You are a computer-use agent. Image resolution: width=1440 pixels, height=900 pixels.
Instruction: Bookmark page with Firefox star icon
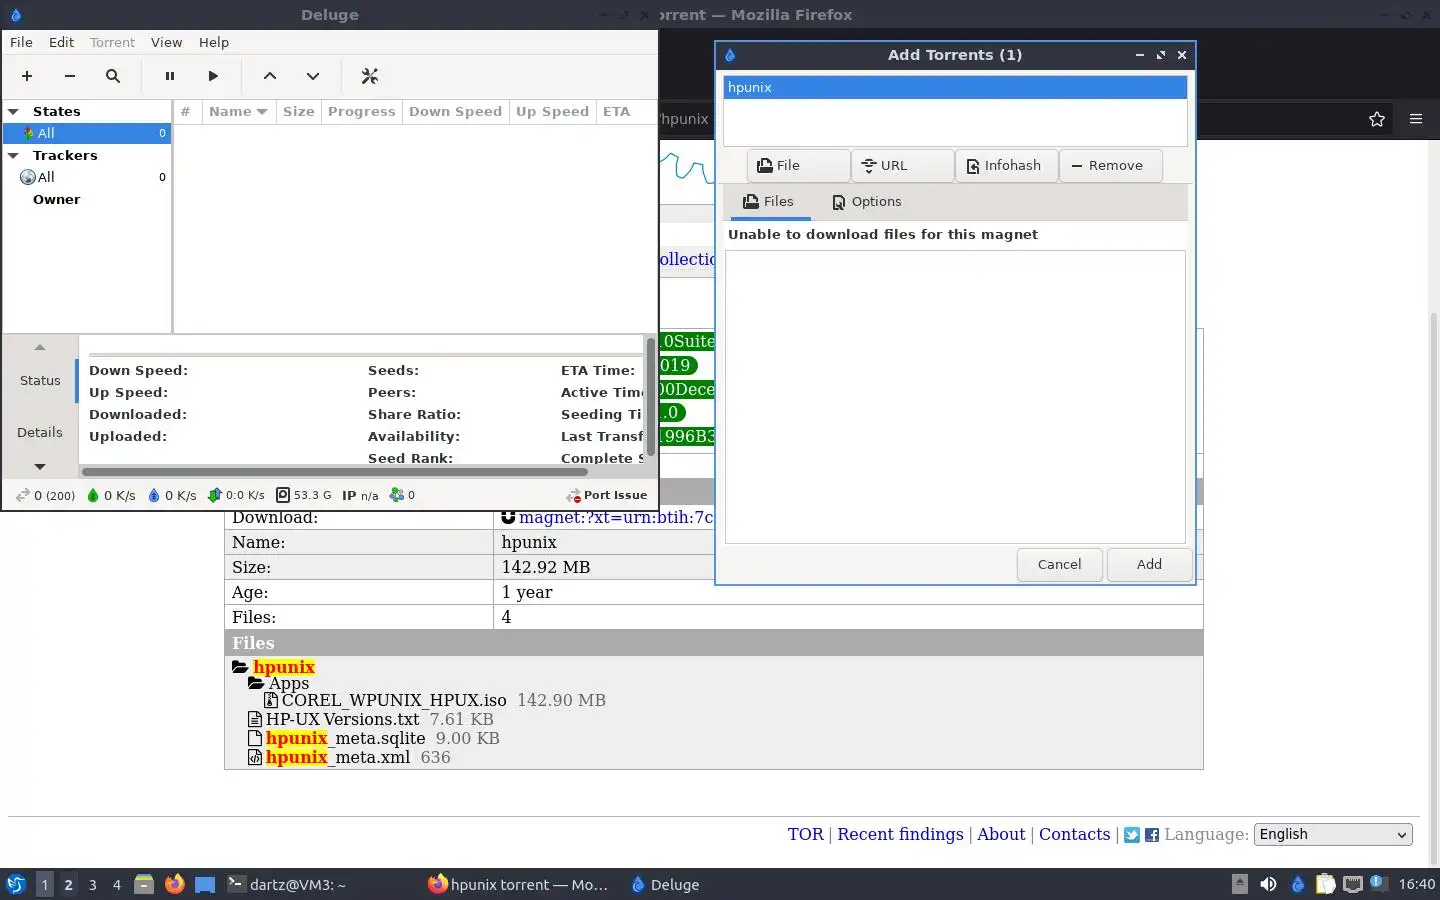tap(1377, 119)
